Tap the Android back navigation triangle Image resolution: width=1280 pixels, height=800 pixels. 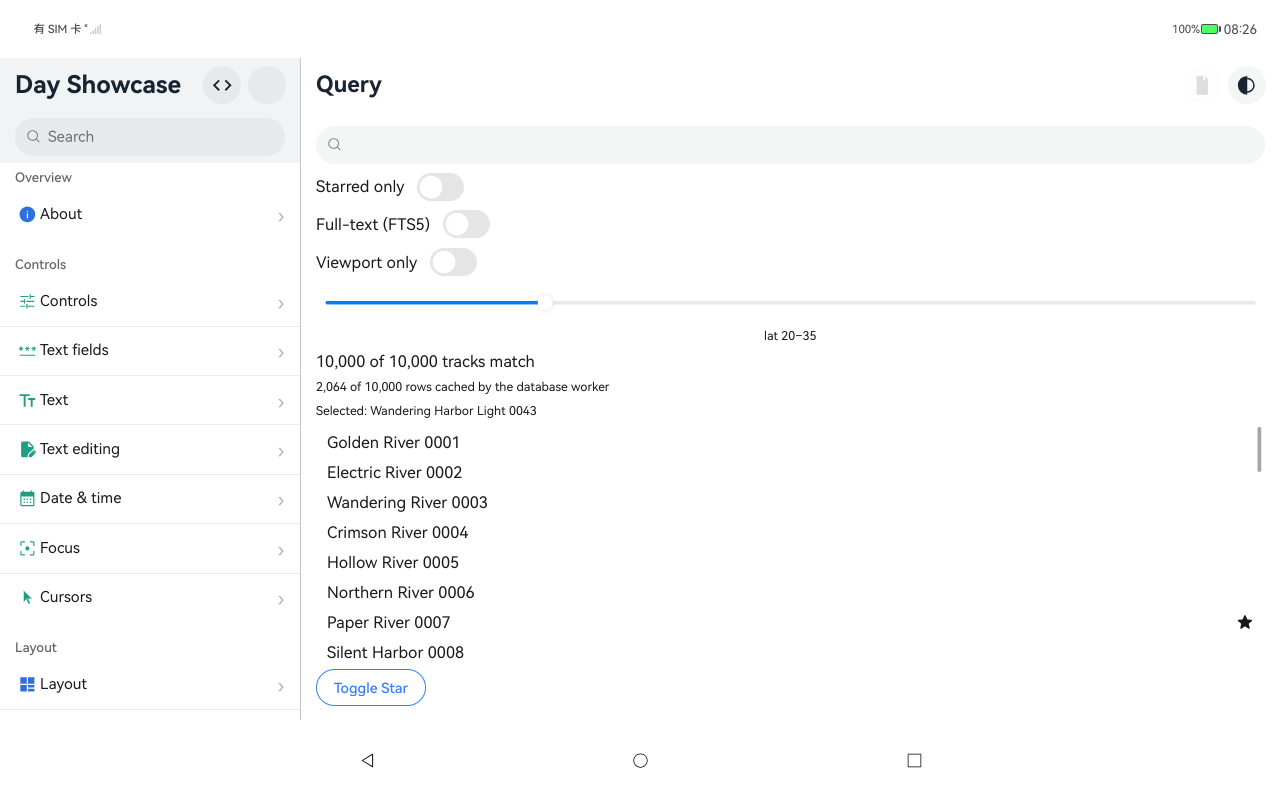coord(367,760)
